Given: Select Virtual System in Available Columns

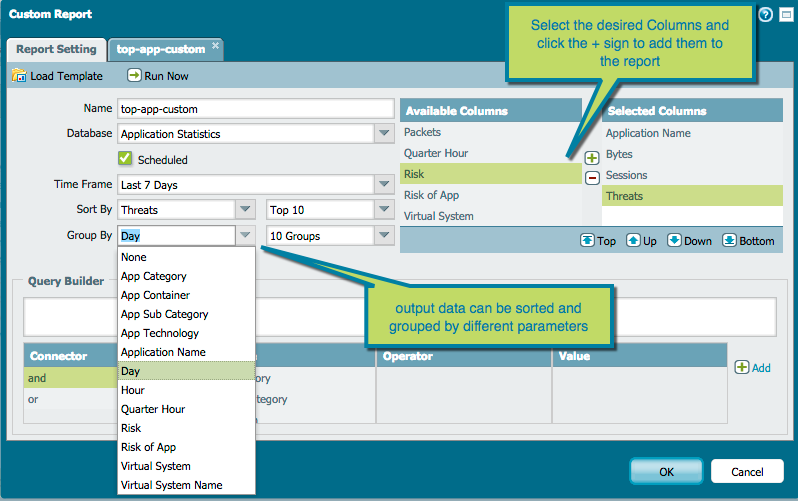Looking at the screenshot, I should click(x=491, y=216).
